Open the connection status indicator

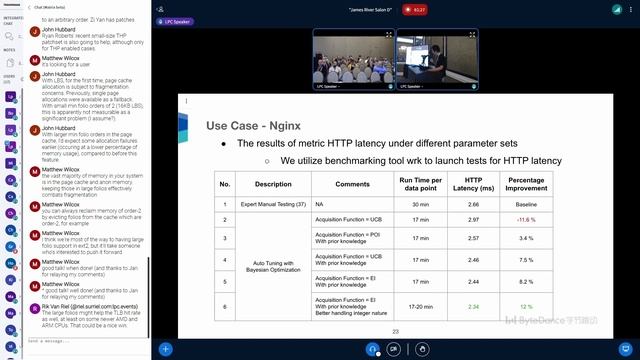[x=617, y=9]
